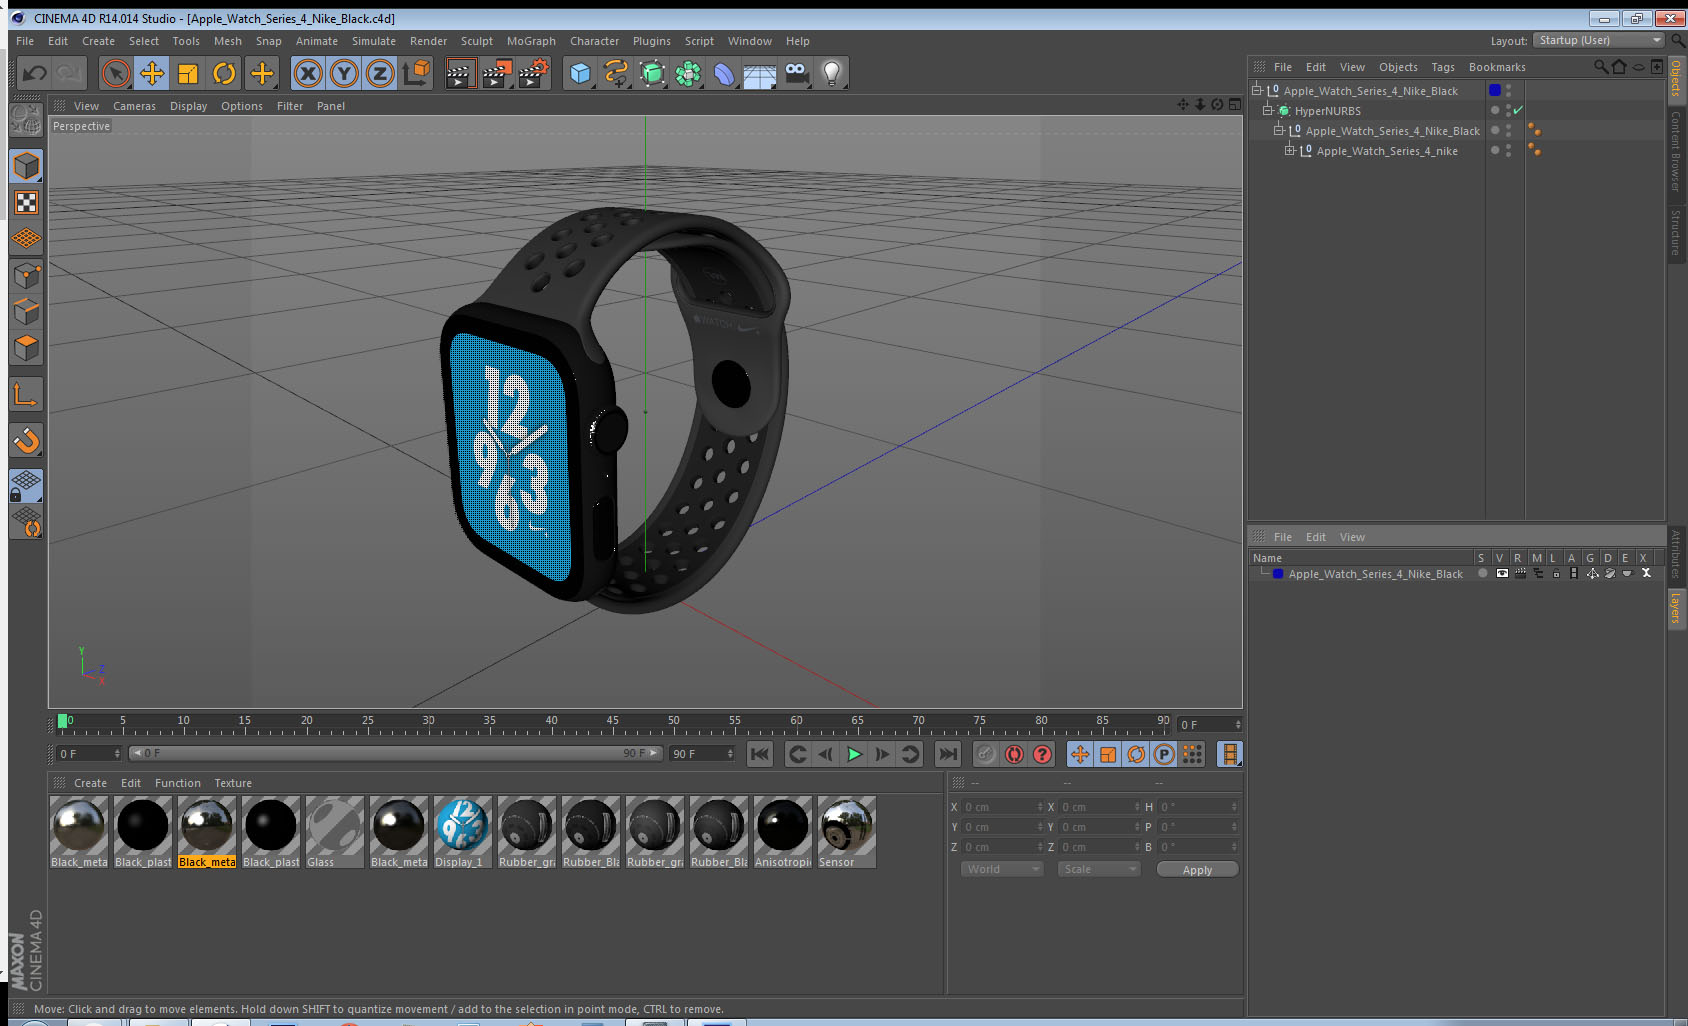The height and width of the screenshot is (1026, 1688).
Task: Select the Glass material thumbnail
Action: coord(334,832)
